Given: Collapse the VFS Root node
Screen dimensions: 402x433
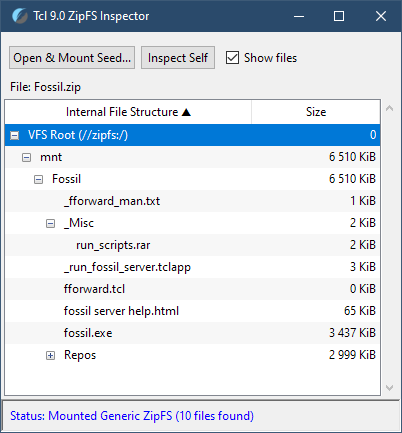Looking at the screenshot, I should pyautogui.click(x=14, y=135).
